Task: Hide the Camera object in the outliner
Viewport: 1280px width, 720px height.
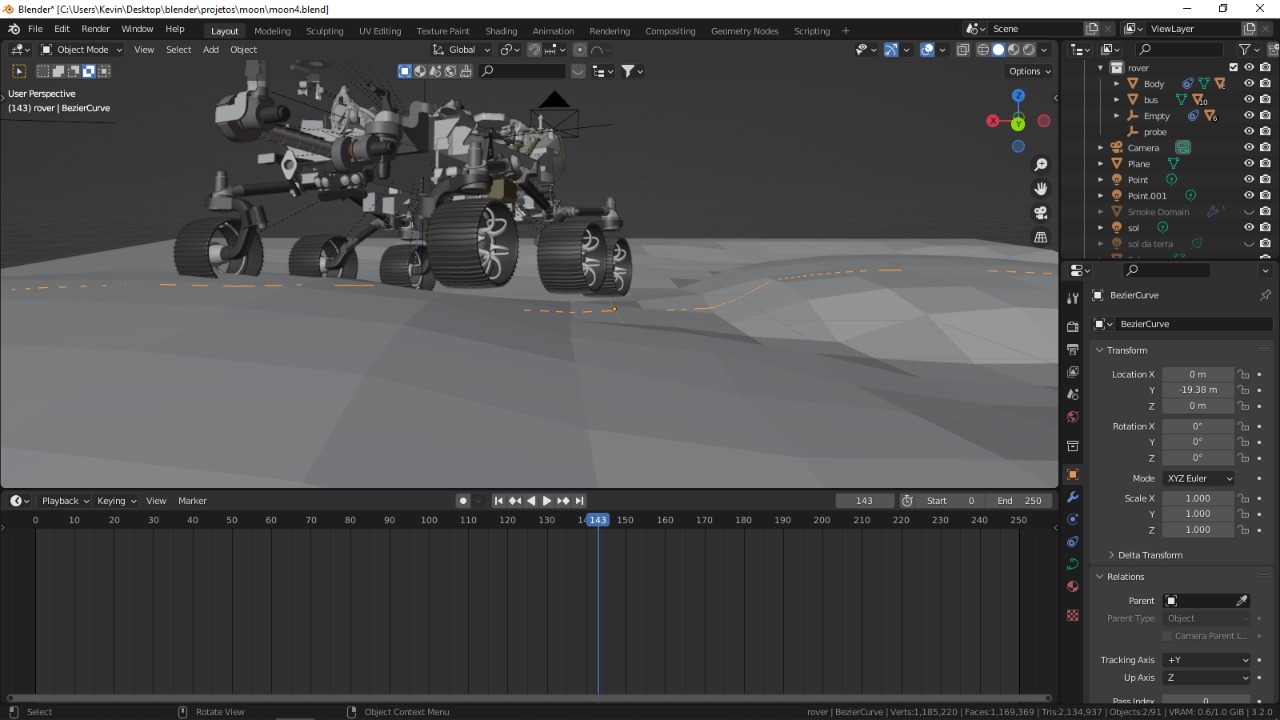Action: point(1249,148)
